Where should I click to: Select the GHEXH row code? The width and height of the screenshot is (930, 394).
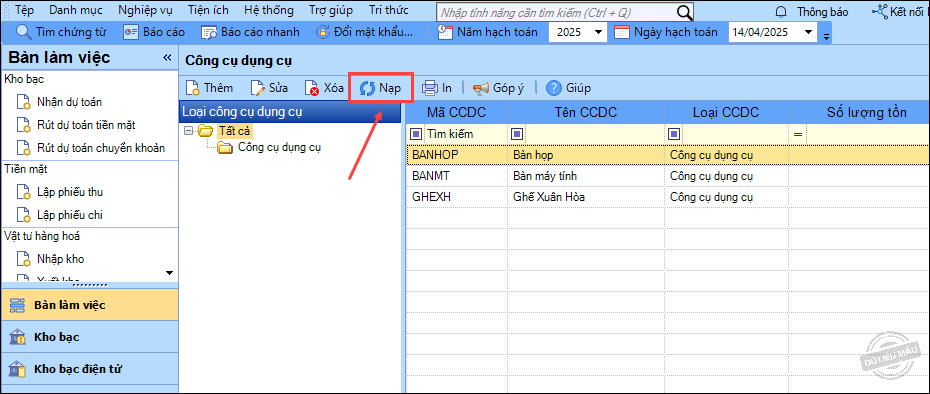tap(431, 196)
